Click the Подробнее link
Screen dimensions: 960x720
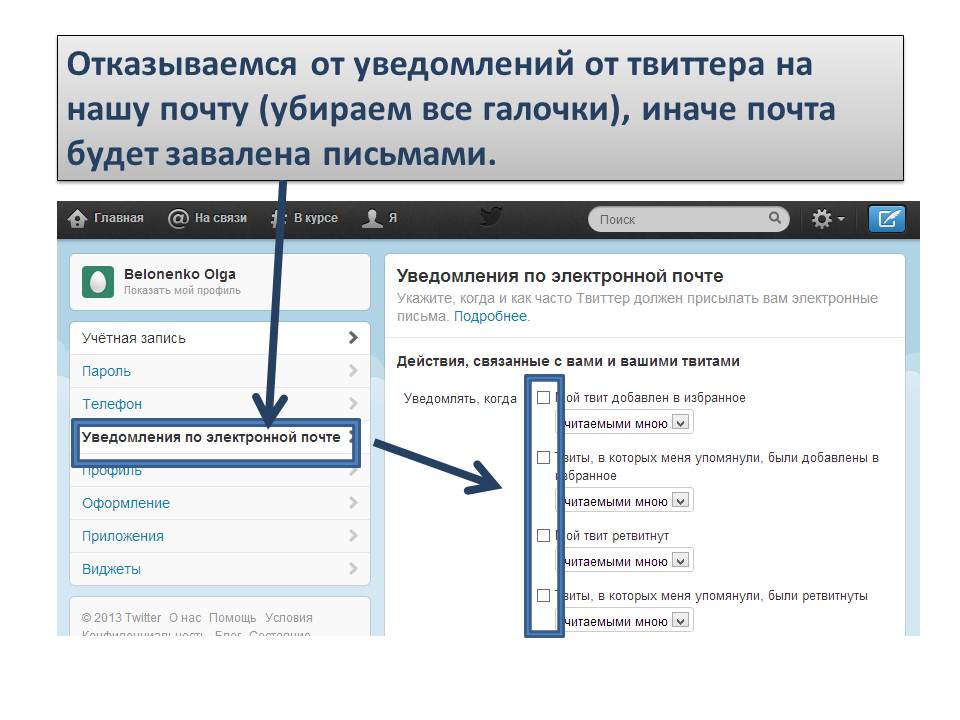click(x=490, y=317)
